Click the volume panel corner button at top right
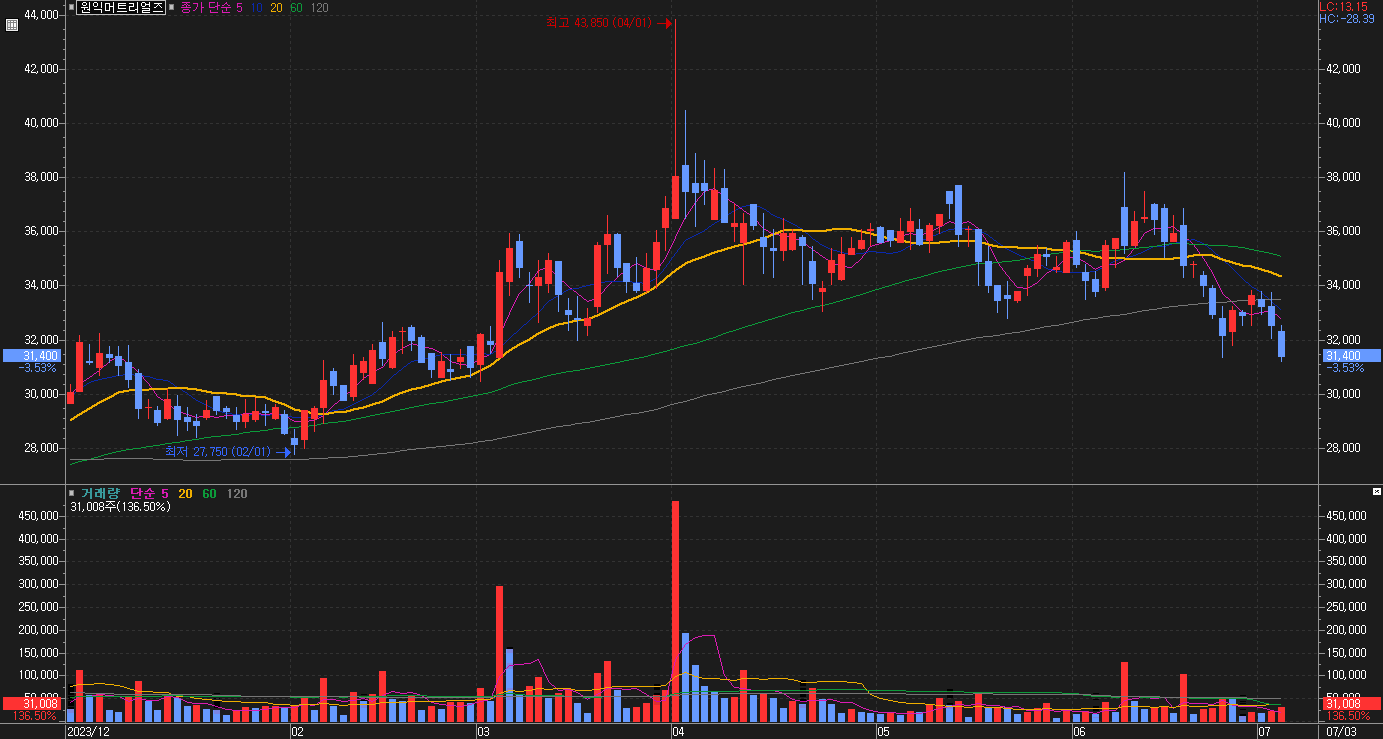Viewport: 1383px width, 739px height. click(1376, 492)
